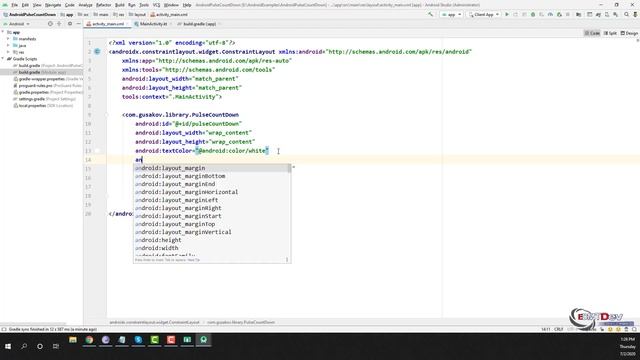640x360 pixels.
Task: Switch editor to Design view
Action: coord(629,33)
